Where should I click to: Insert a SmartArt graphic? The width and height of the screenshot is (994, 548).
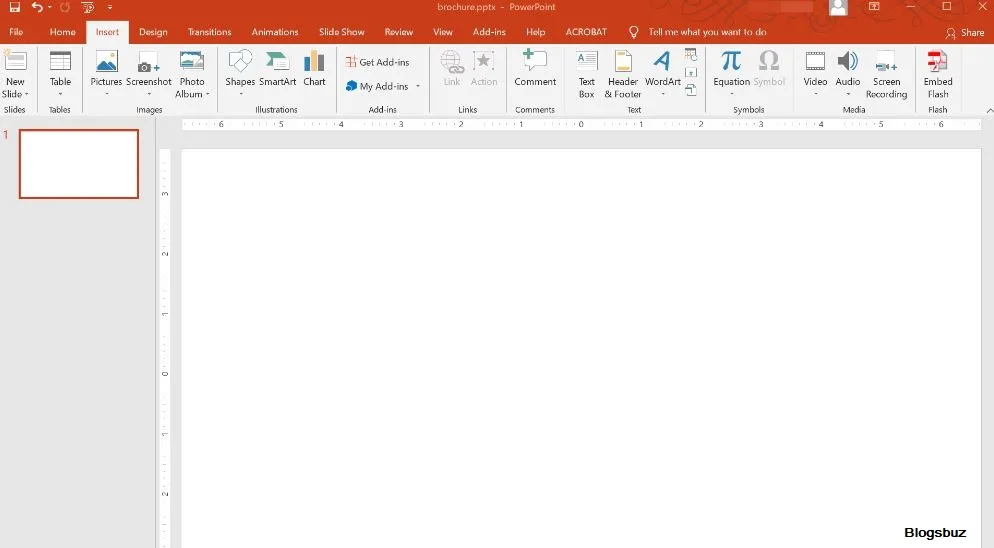(x=277, y=63)
